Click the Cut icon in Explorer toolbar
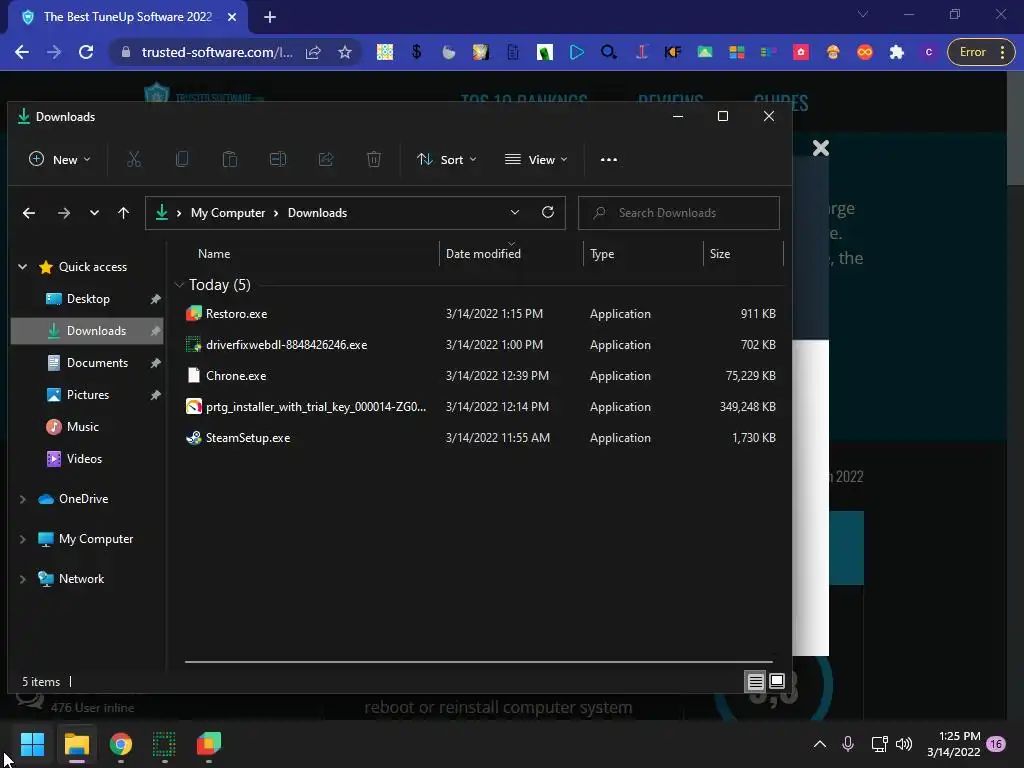 [x=134, y=159]
